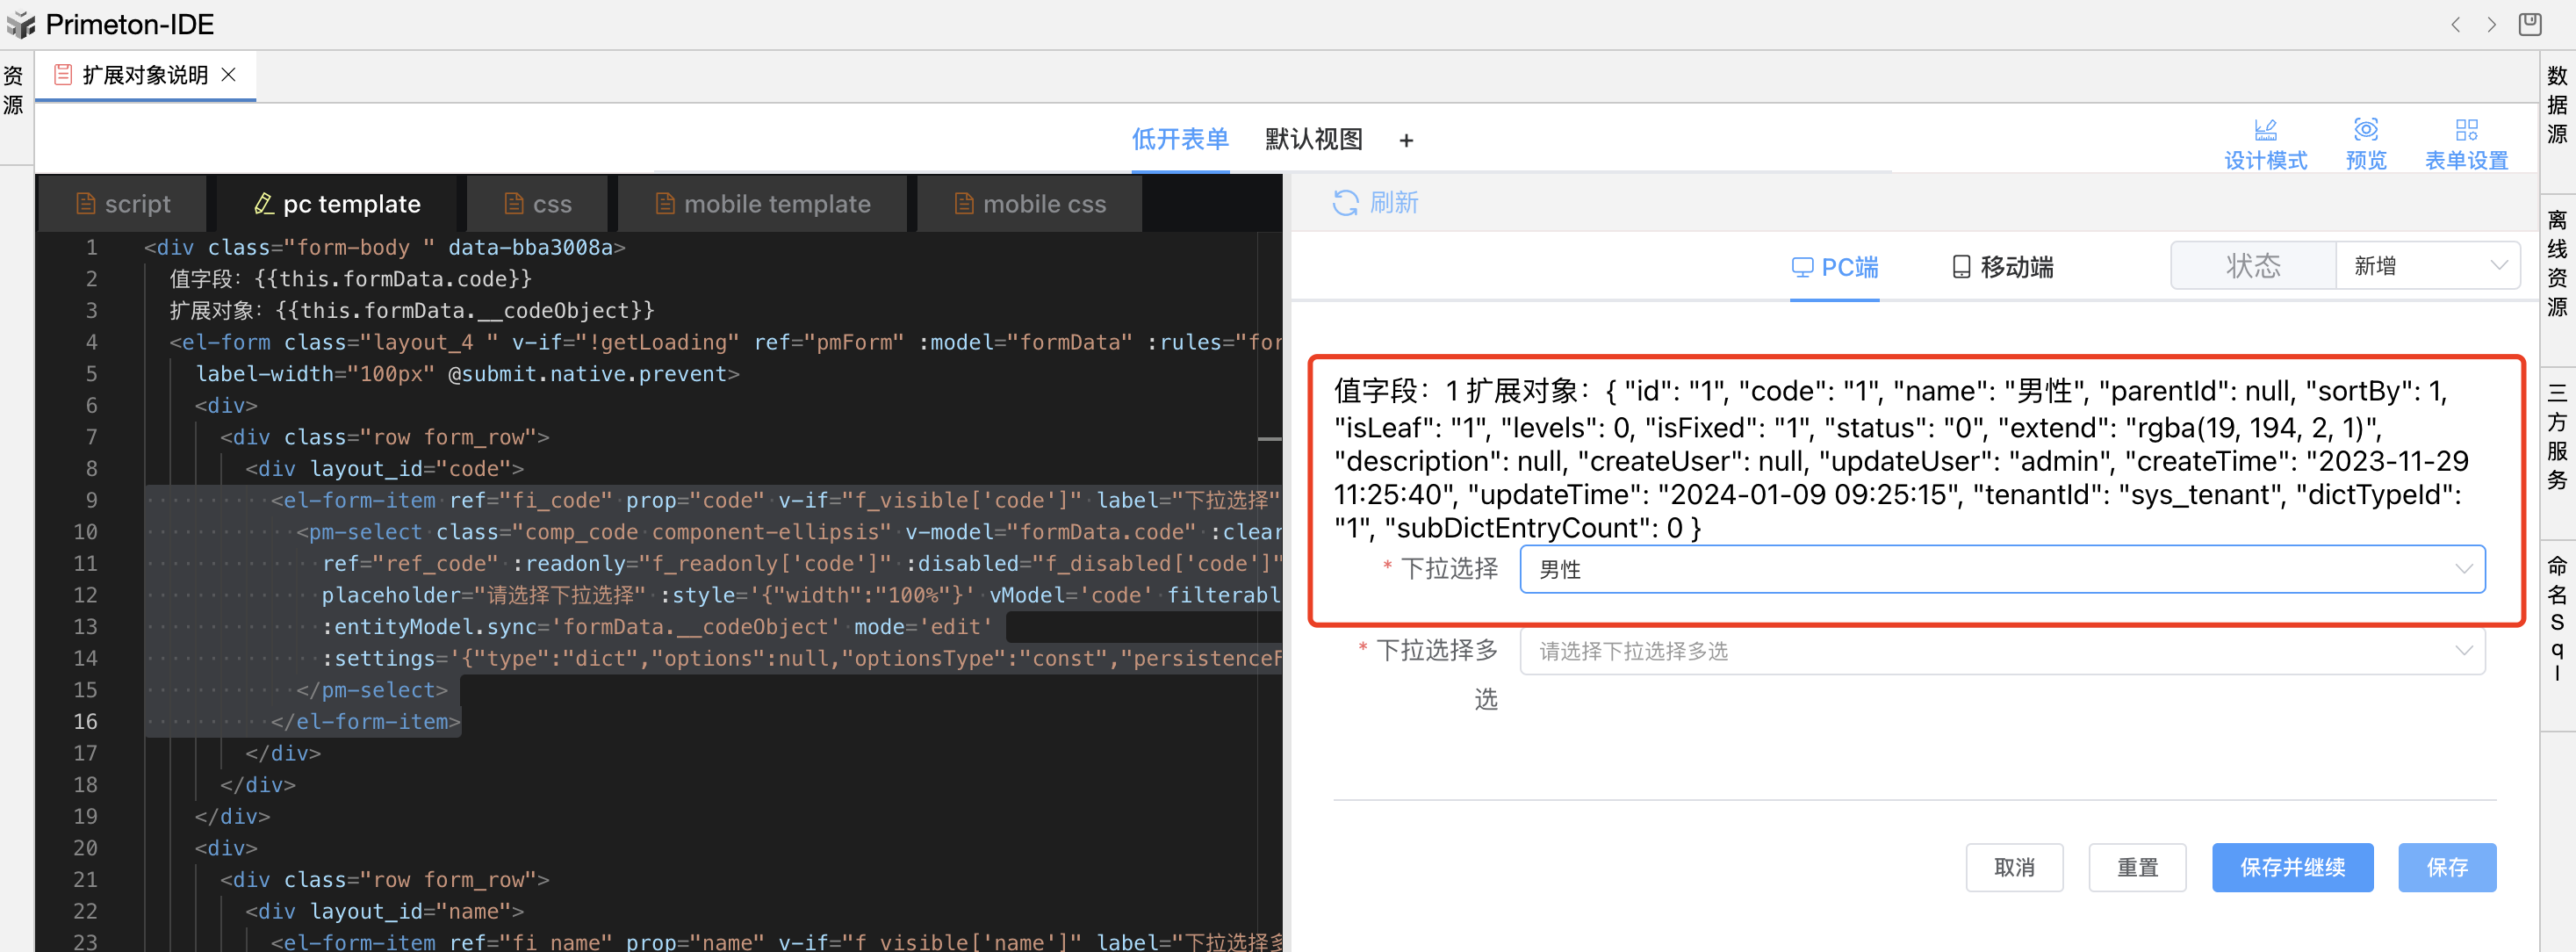2576x952 pixels.
Task: Click the save layout icon top right
Action: [x=2529, y=24]
